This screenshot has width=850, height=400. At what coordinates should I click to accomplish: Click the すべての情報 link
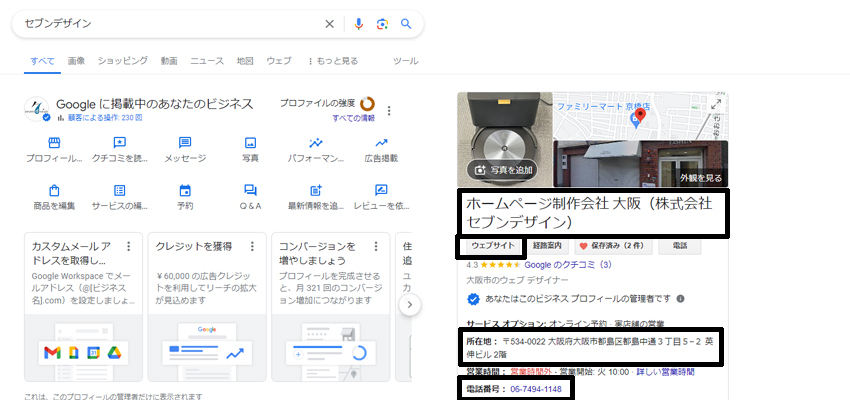353,118
